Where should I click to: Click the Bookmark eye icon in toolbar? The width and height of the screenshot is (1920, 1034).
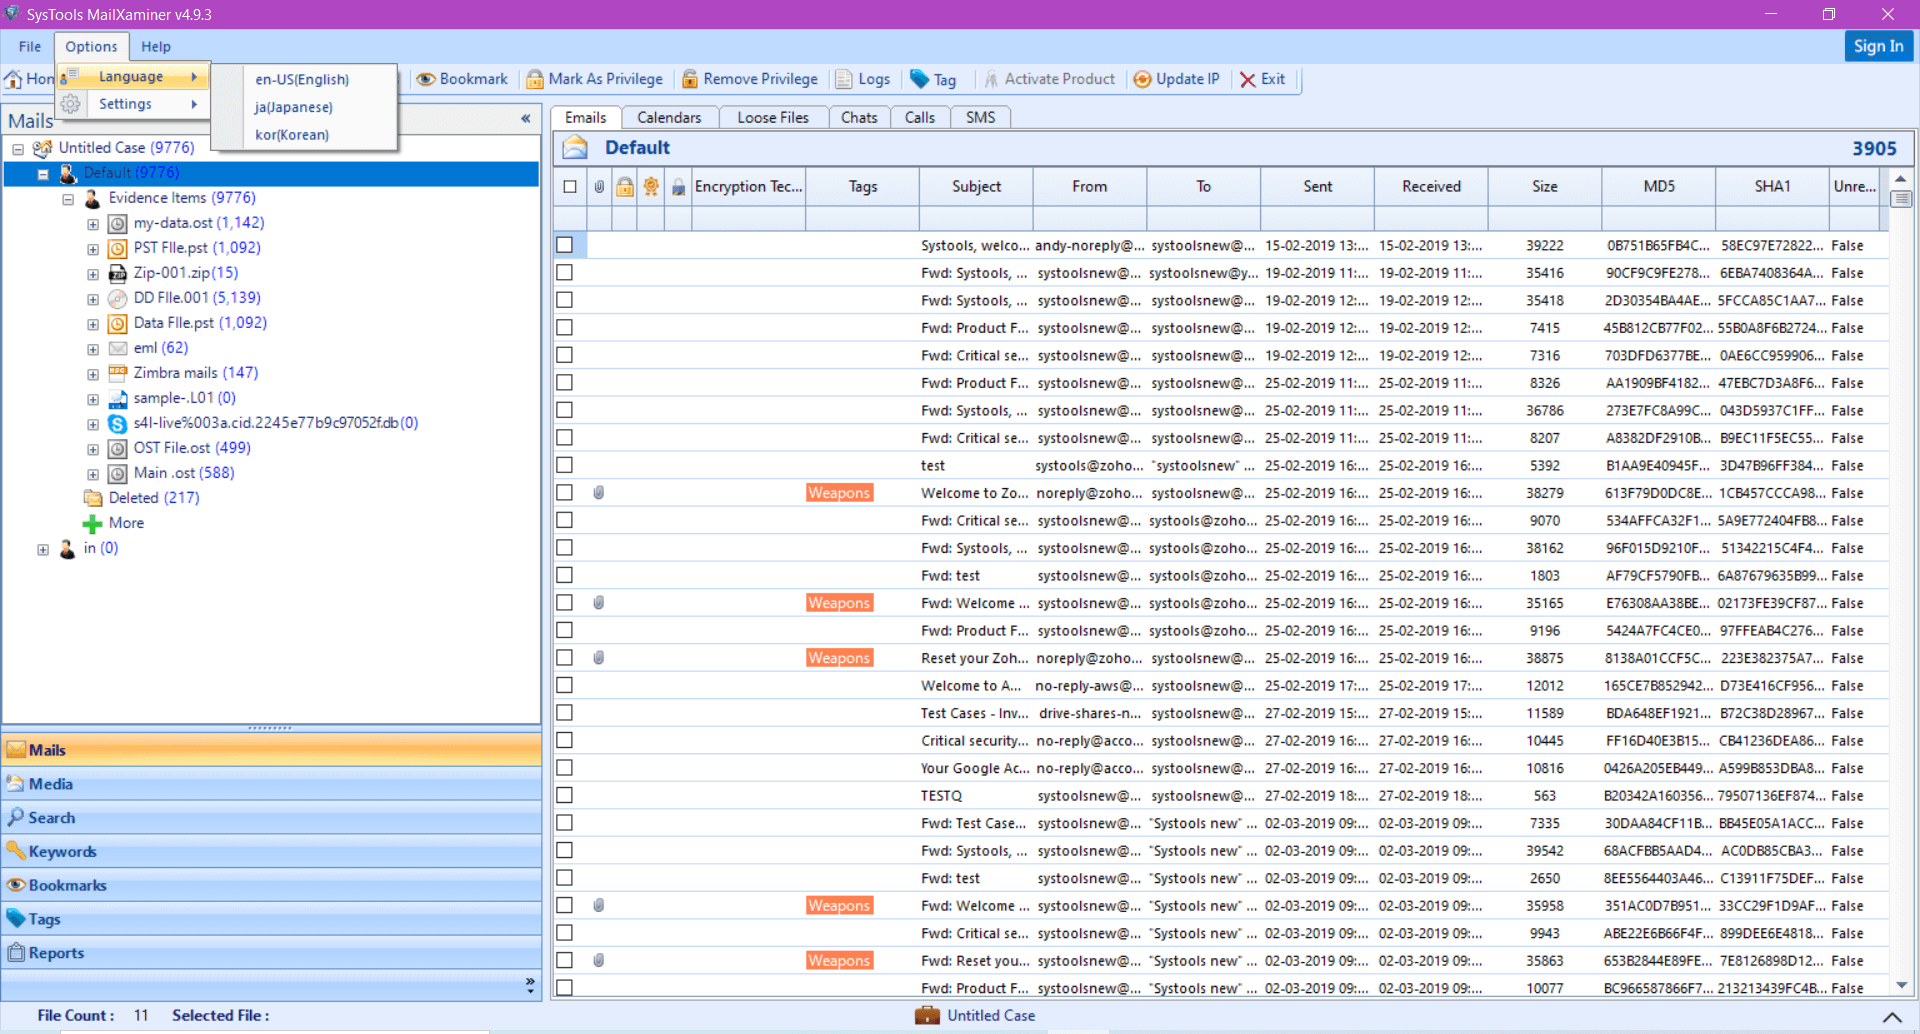point(426,79)
